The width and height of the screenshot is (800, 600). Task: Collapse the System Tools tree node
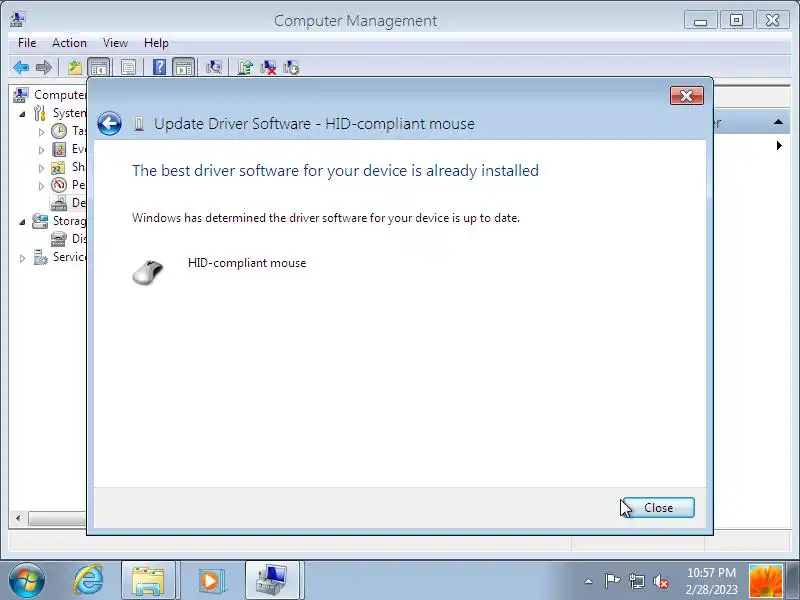point(22,114)
